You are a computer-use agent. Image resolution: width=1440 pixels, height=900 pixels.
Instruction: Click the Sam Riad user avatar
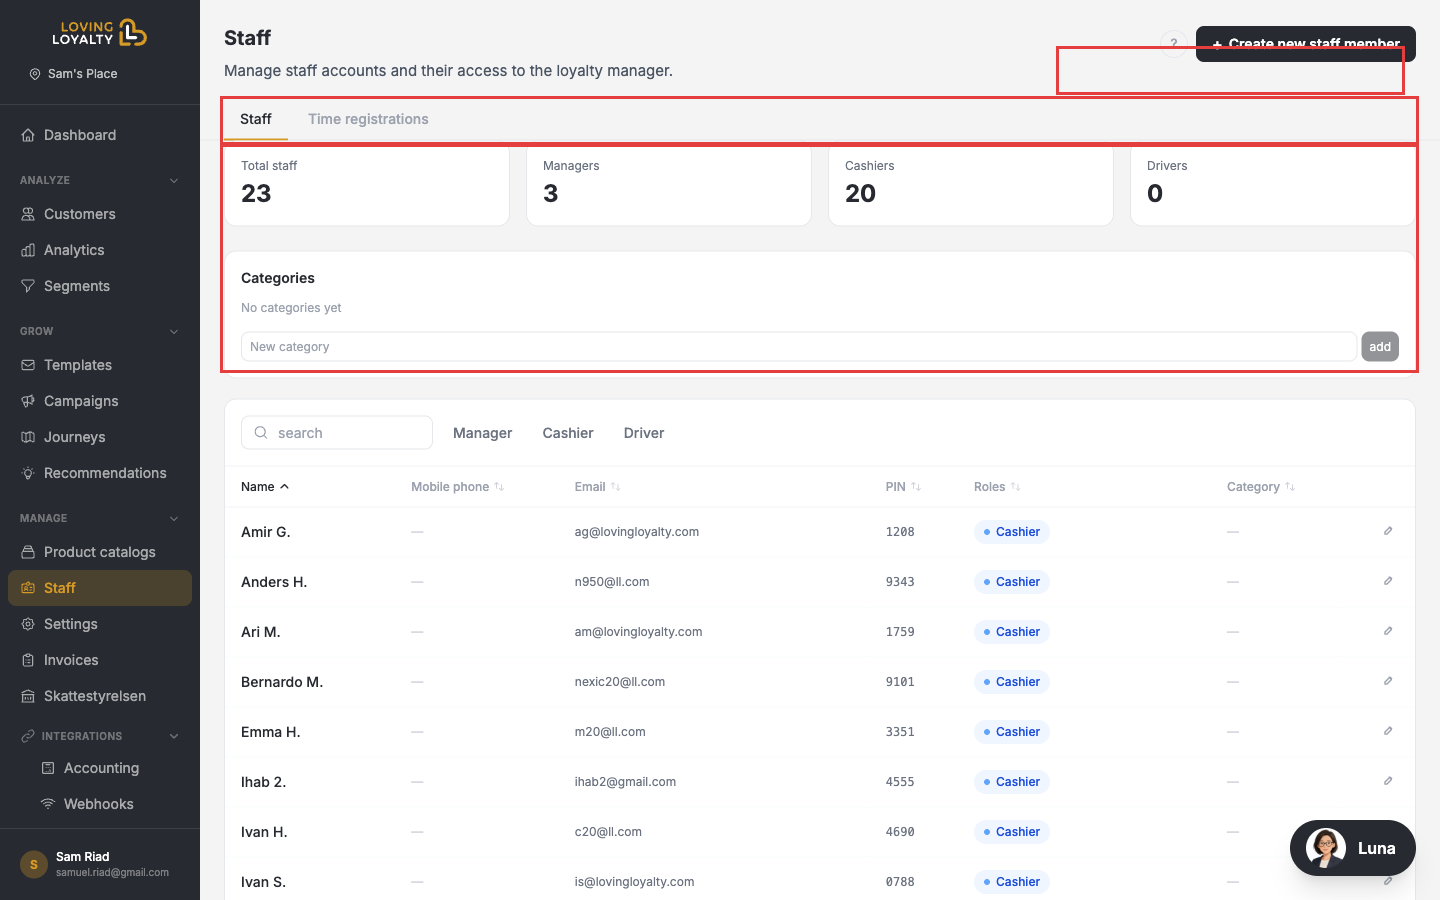tap(34, 864)
